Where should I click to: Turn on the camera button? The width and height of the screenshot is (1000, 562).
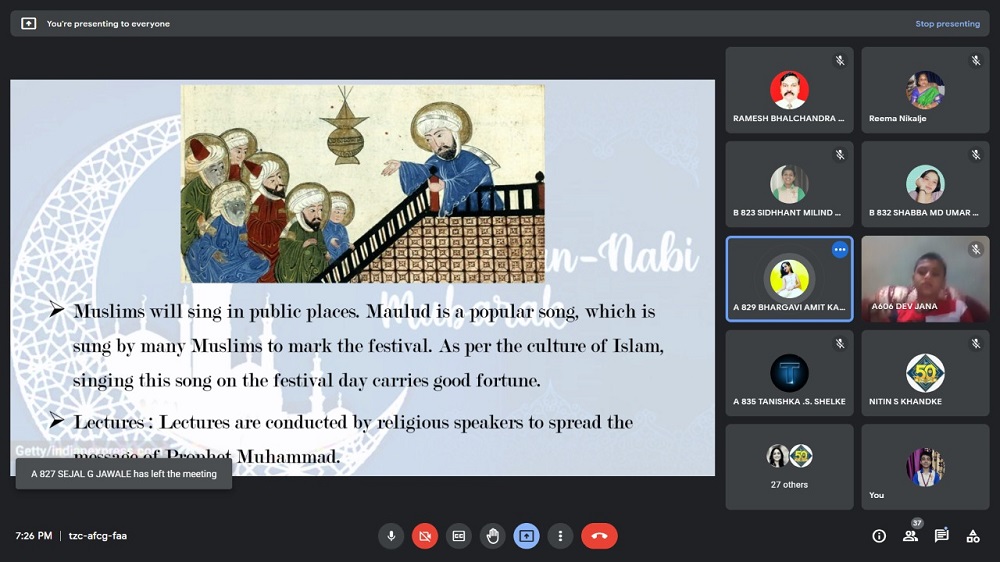point(425,536)
